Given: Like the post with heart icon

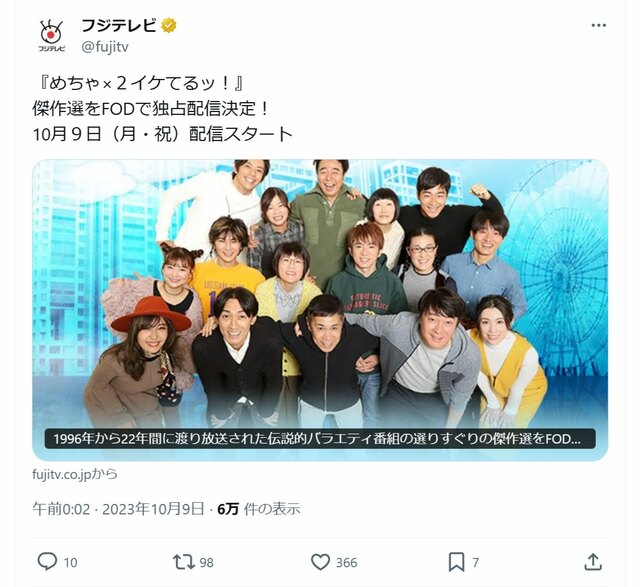Looking at the screenshot, I should coord(320,562).
